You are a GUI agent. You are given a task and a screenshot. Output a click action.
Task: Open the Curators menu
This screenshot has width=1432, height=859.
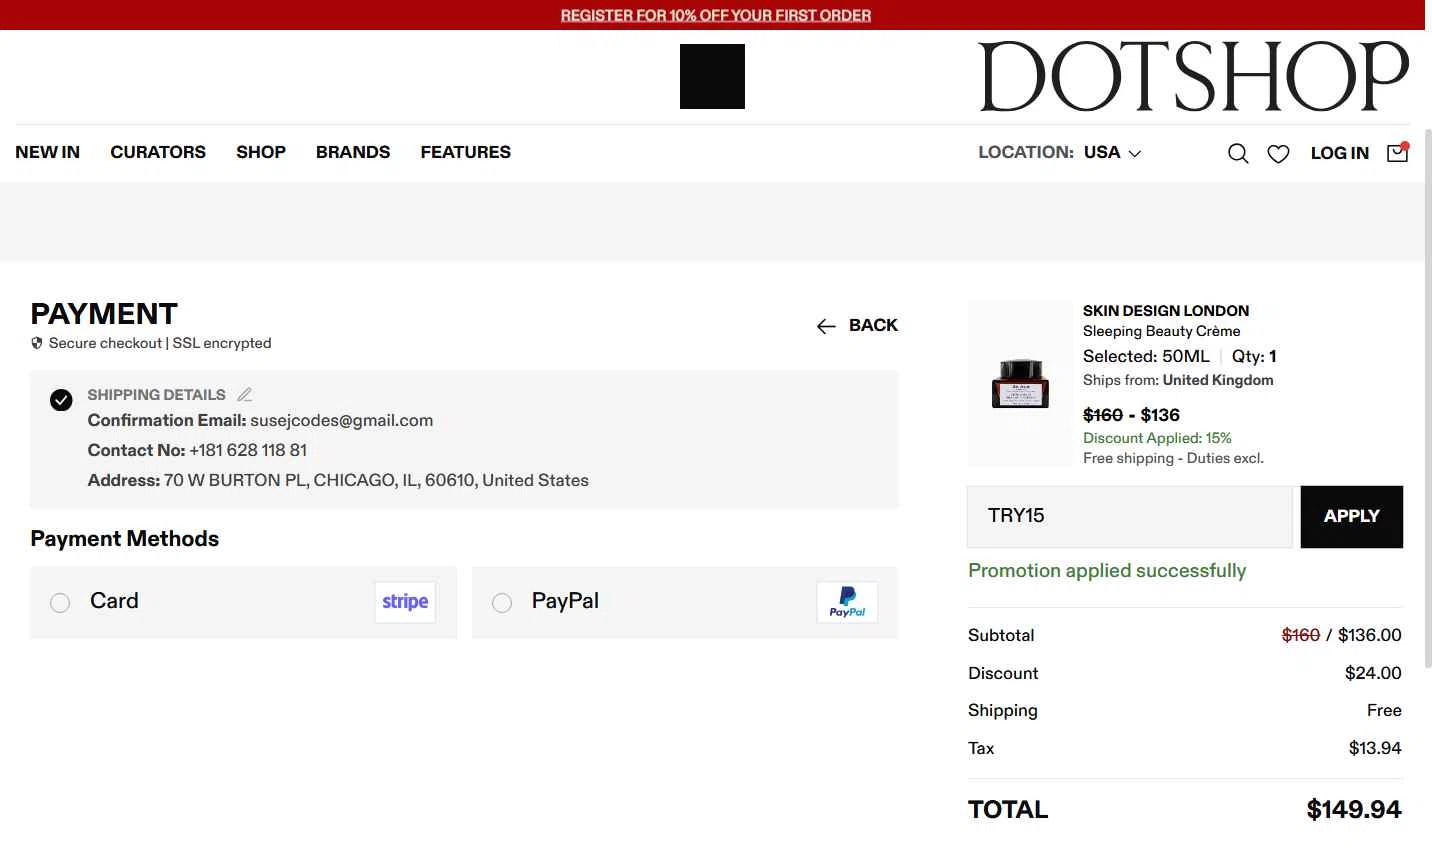coord(158,152)
